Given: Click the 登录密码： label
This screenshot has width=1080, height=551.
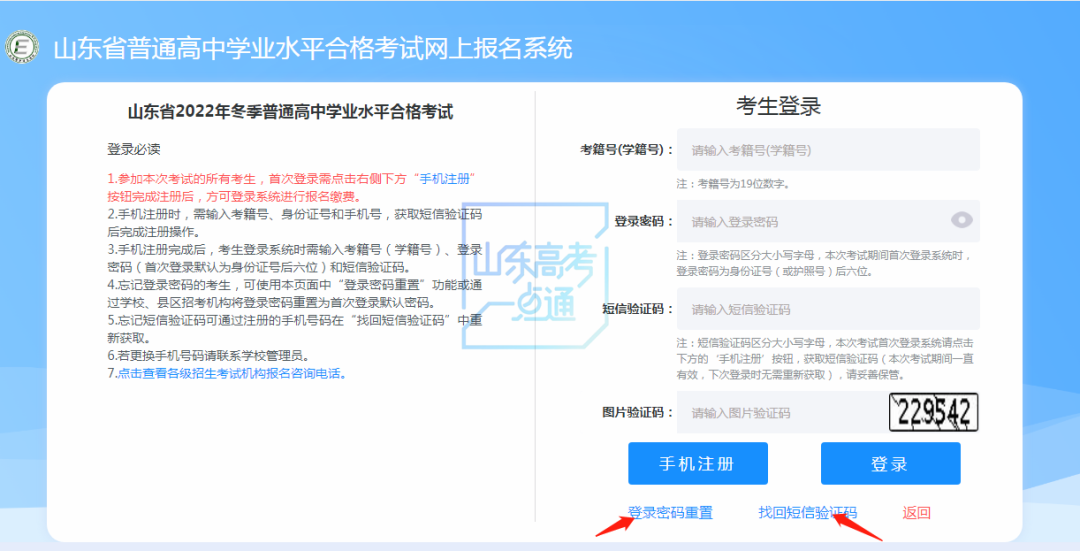Looking at the screenshot, I should 644,221.
